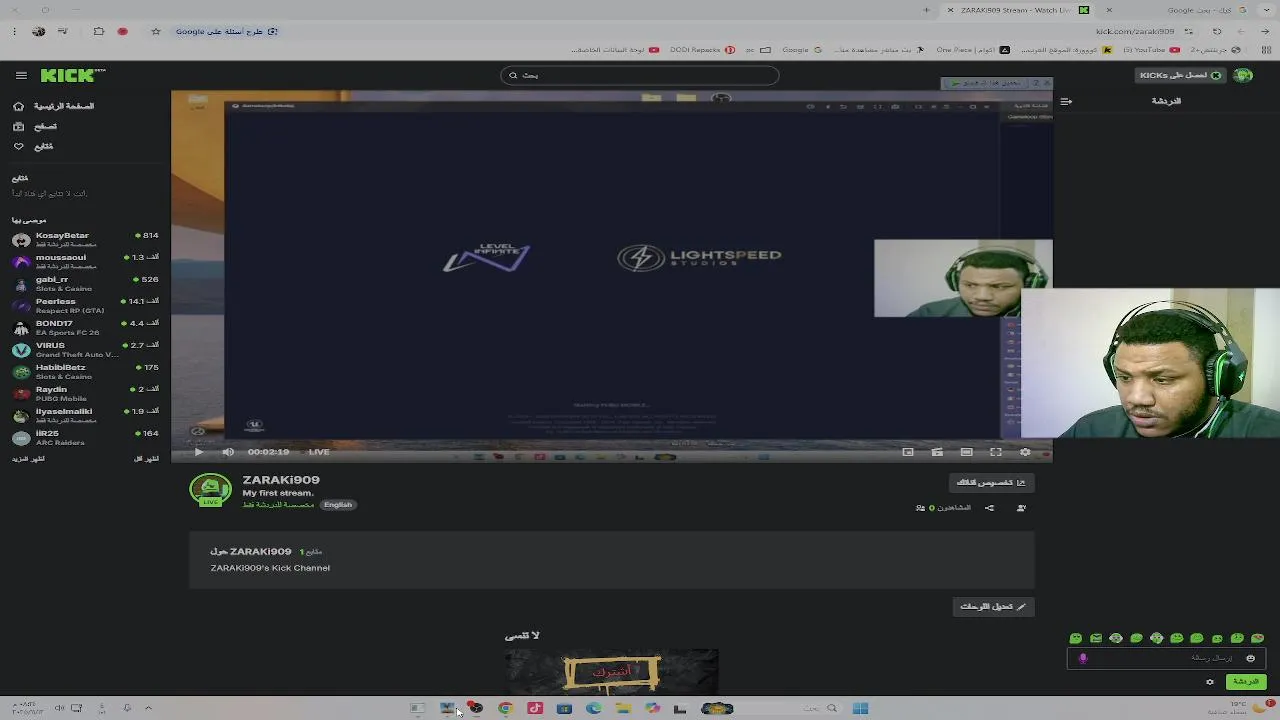
Task: Click the Ask Google button in toolbar
Action: click(227, 31)
